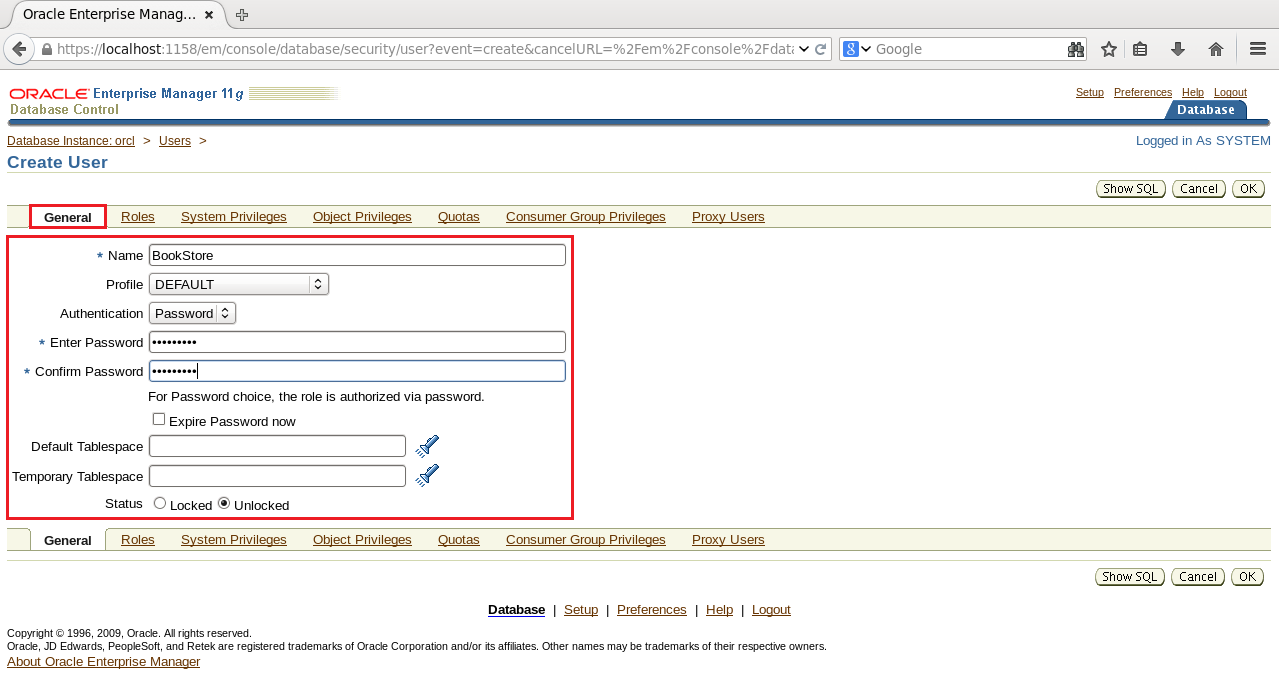The width and height of the screenshot is (1279, 677).
Task: Click the footer Help link
Action: pyautogui.click(x=719, y=610)
